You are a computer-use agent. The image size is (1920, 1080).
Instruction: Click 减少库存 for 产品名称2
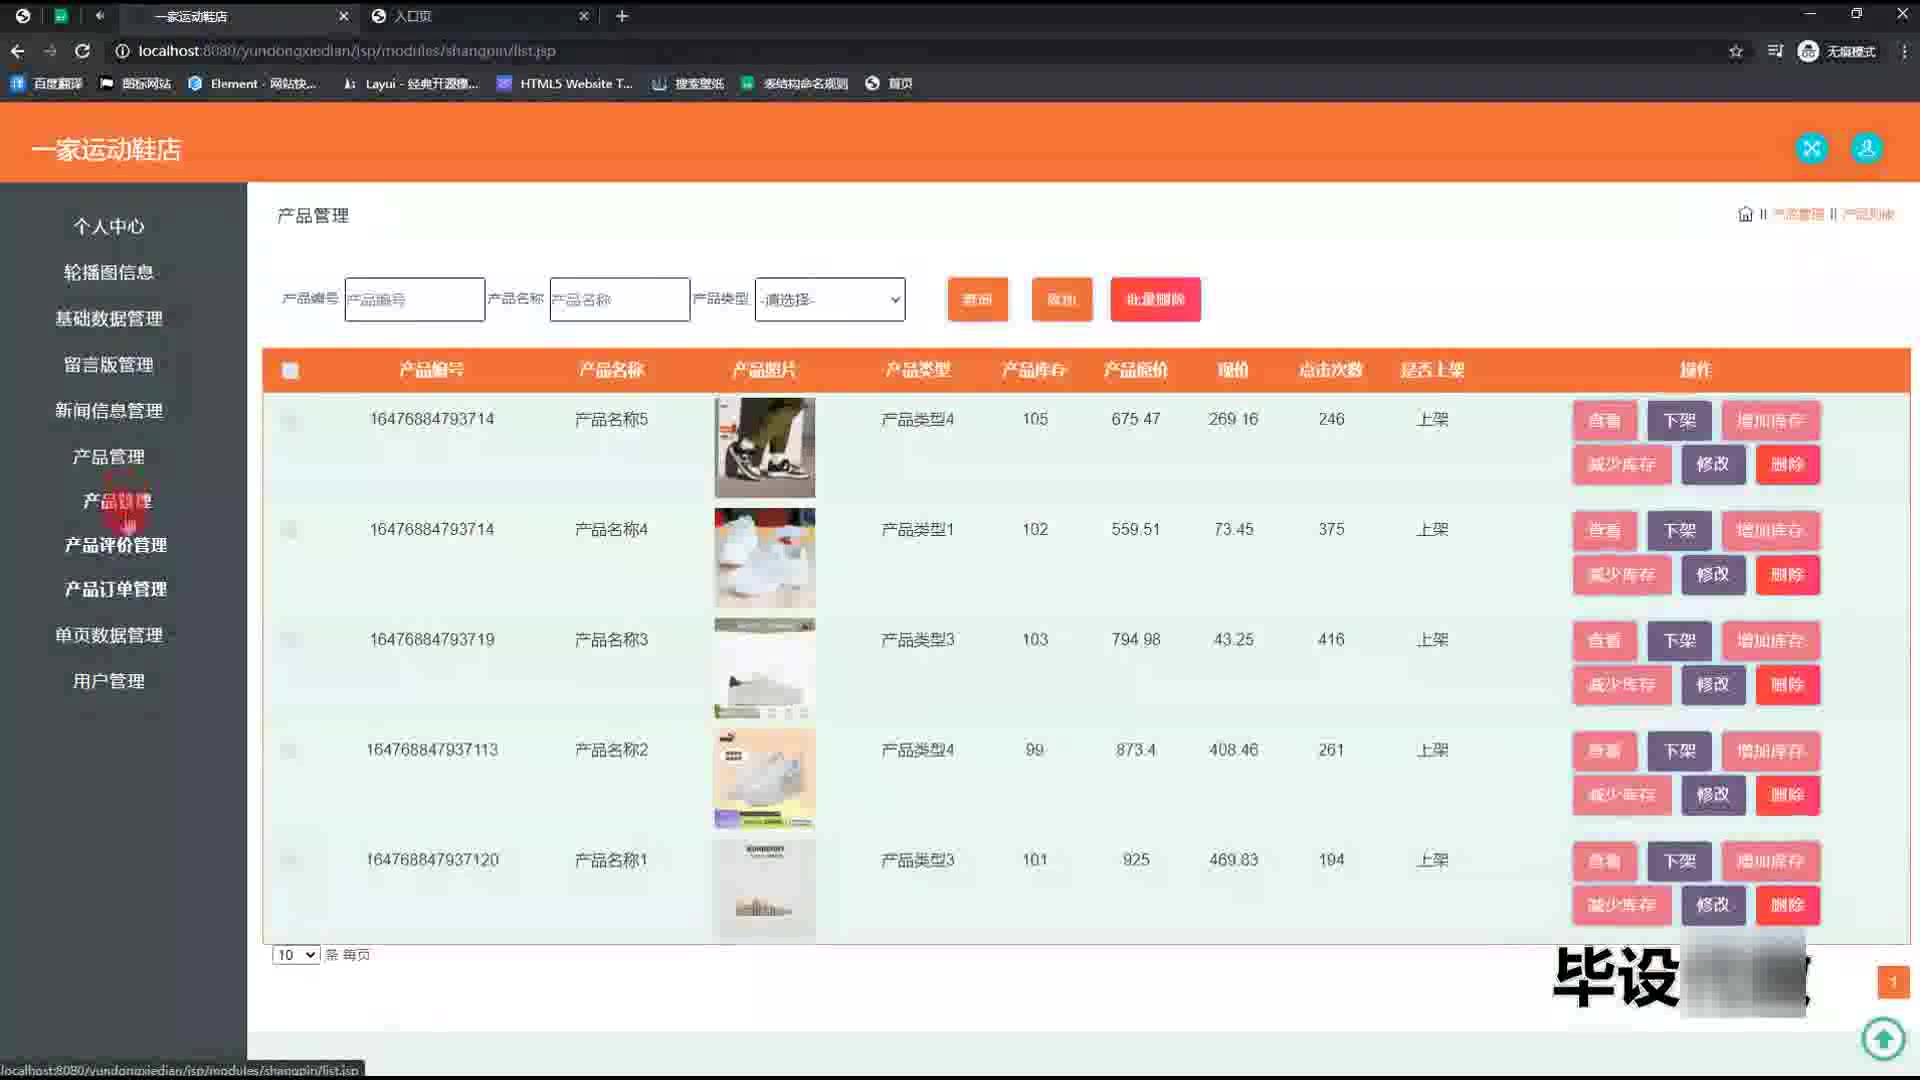[1621, 795]
